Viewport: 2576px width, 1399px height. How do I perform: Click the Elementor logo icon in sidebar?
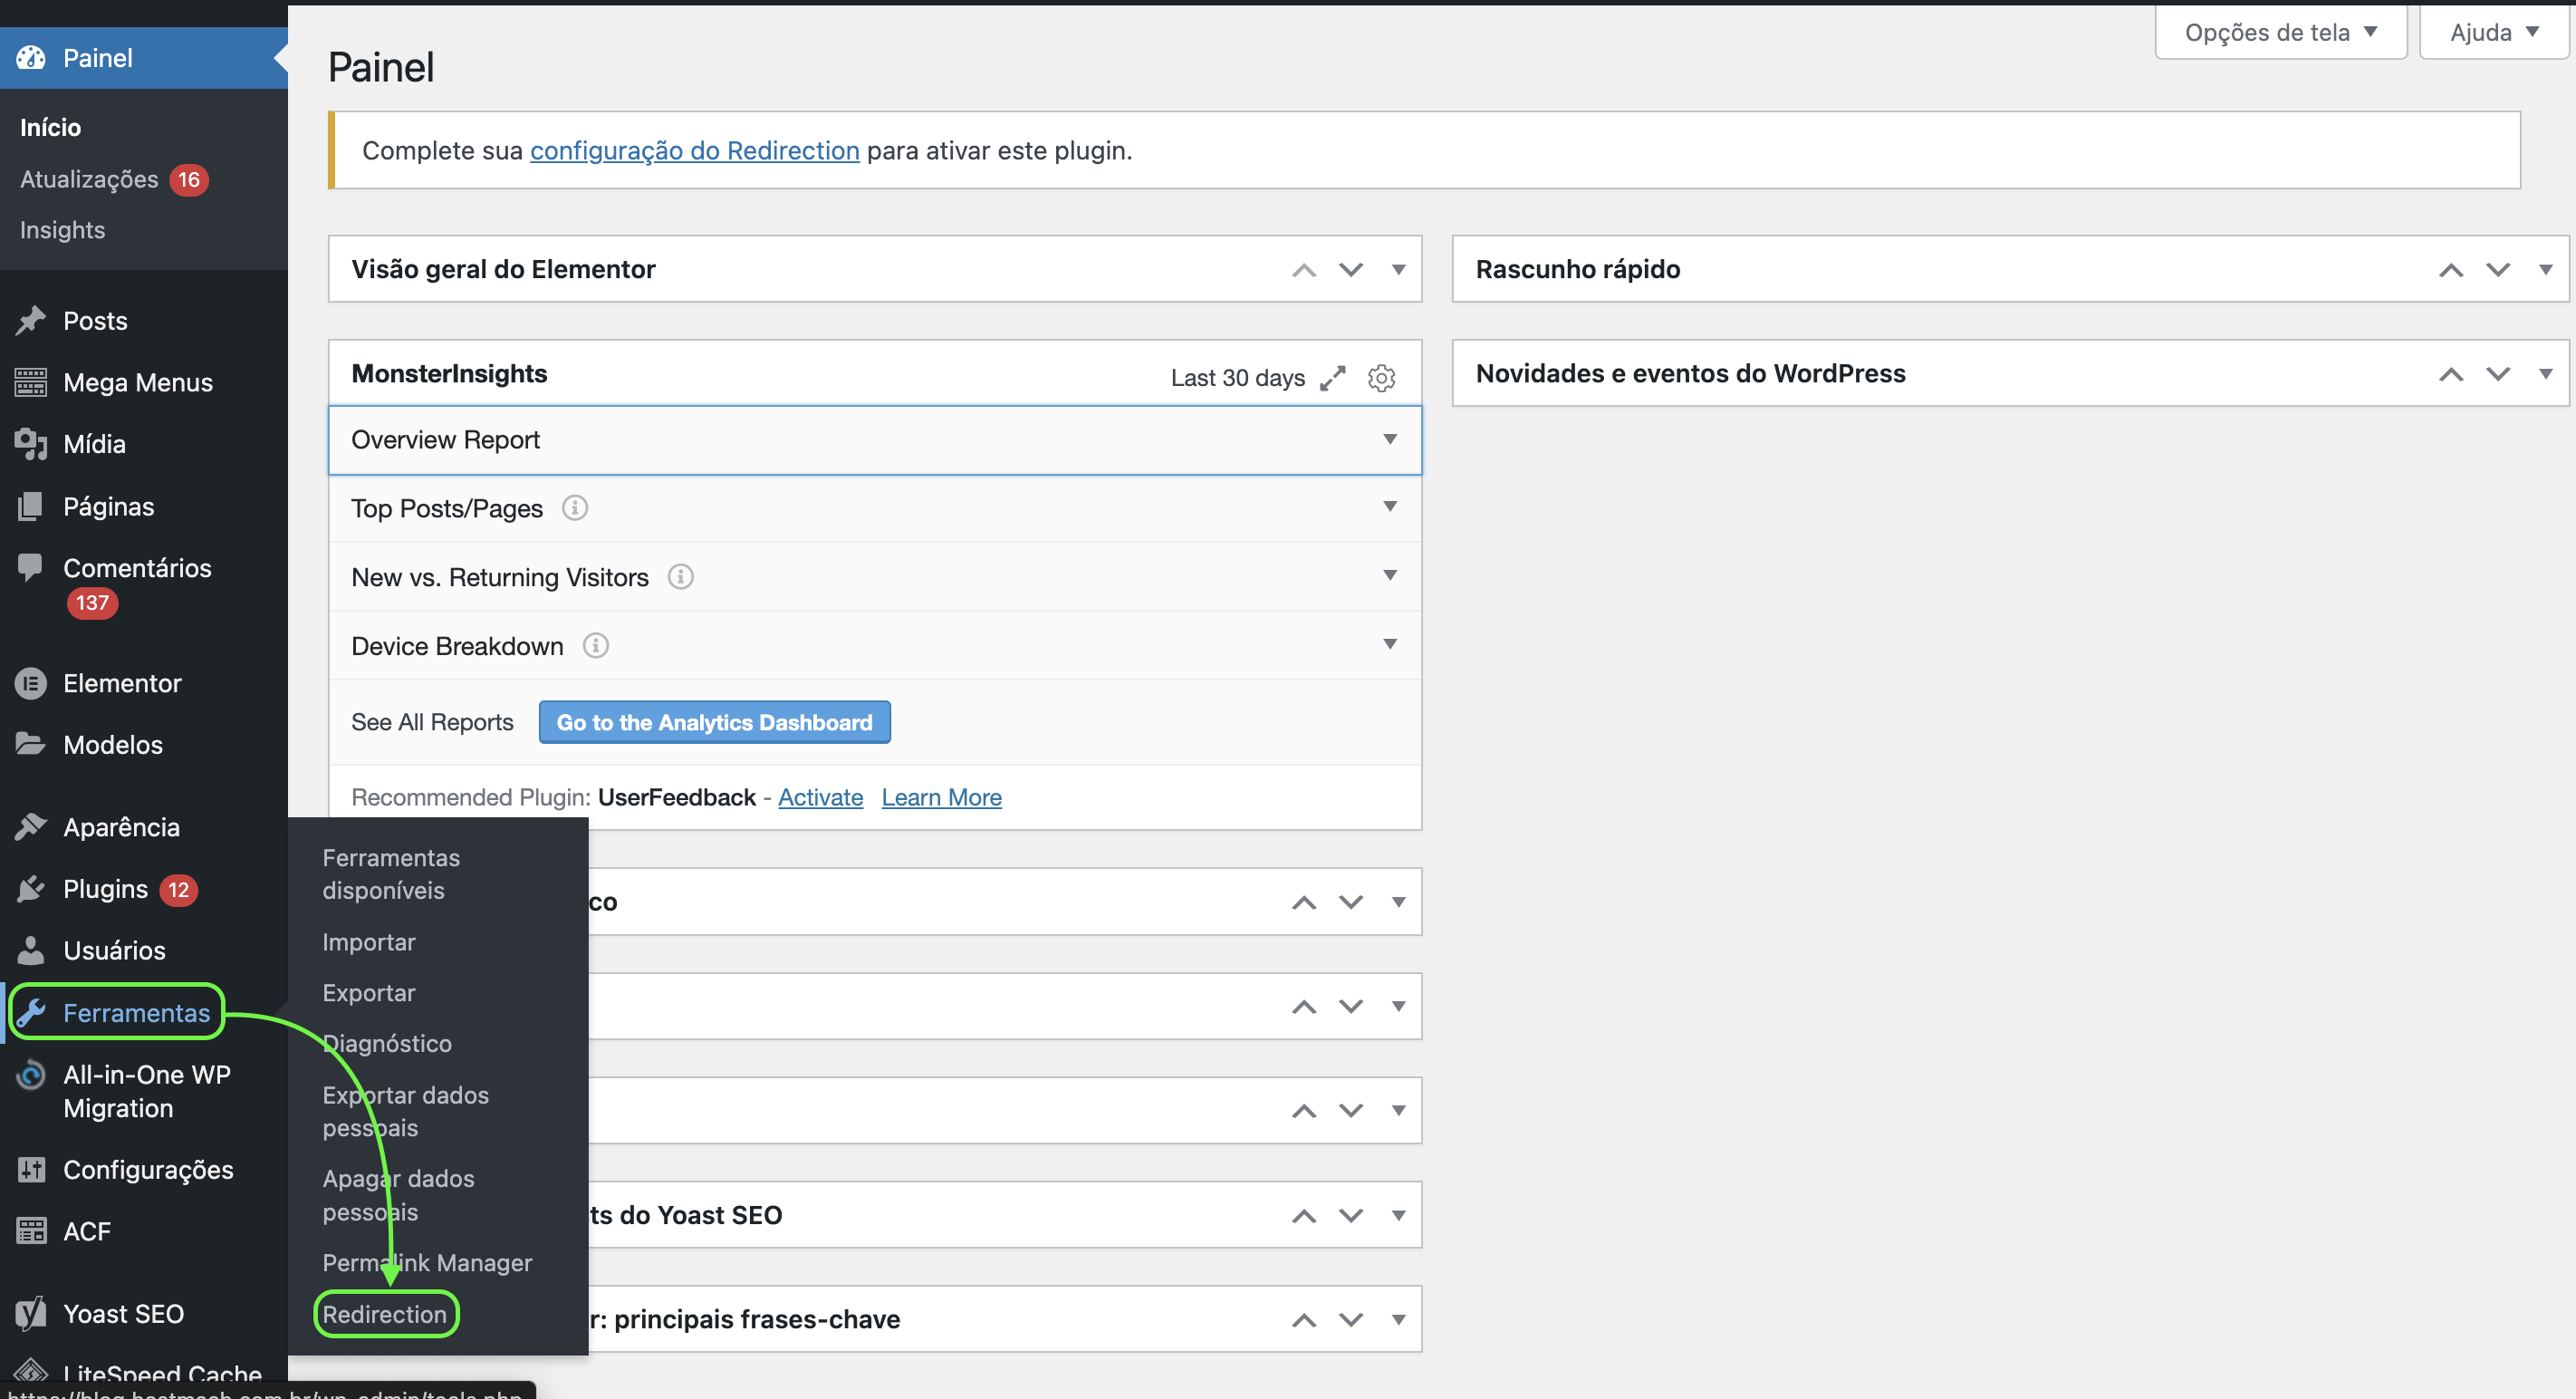tap(31, 683)
